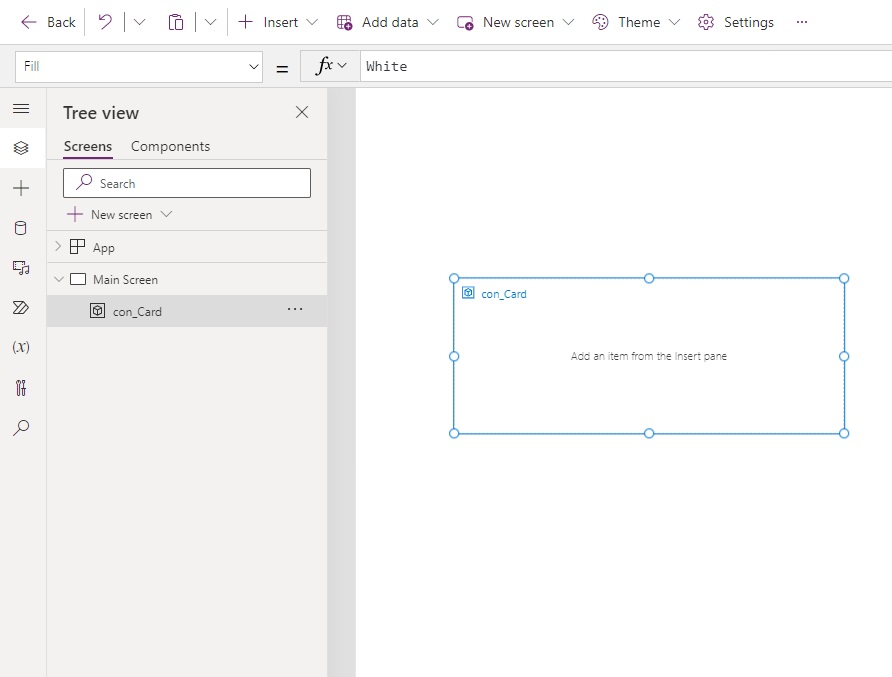
Task: Click the Insert plus icon in sidebar
Action: 21,188
